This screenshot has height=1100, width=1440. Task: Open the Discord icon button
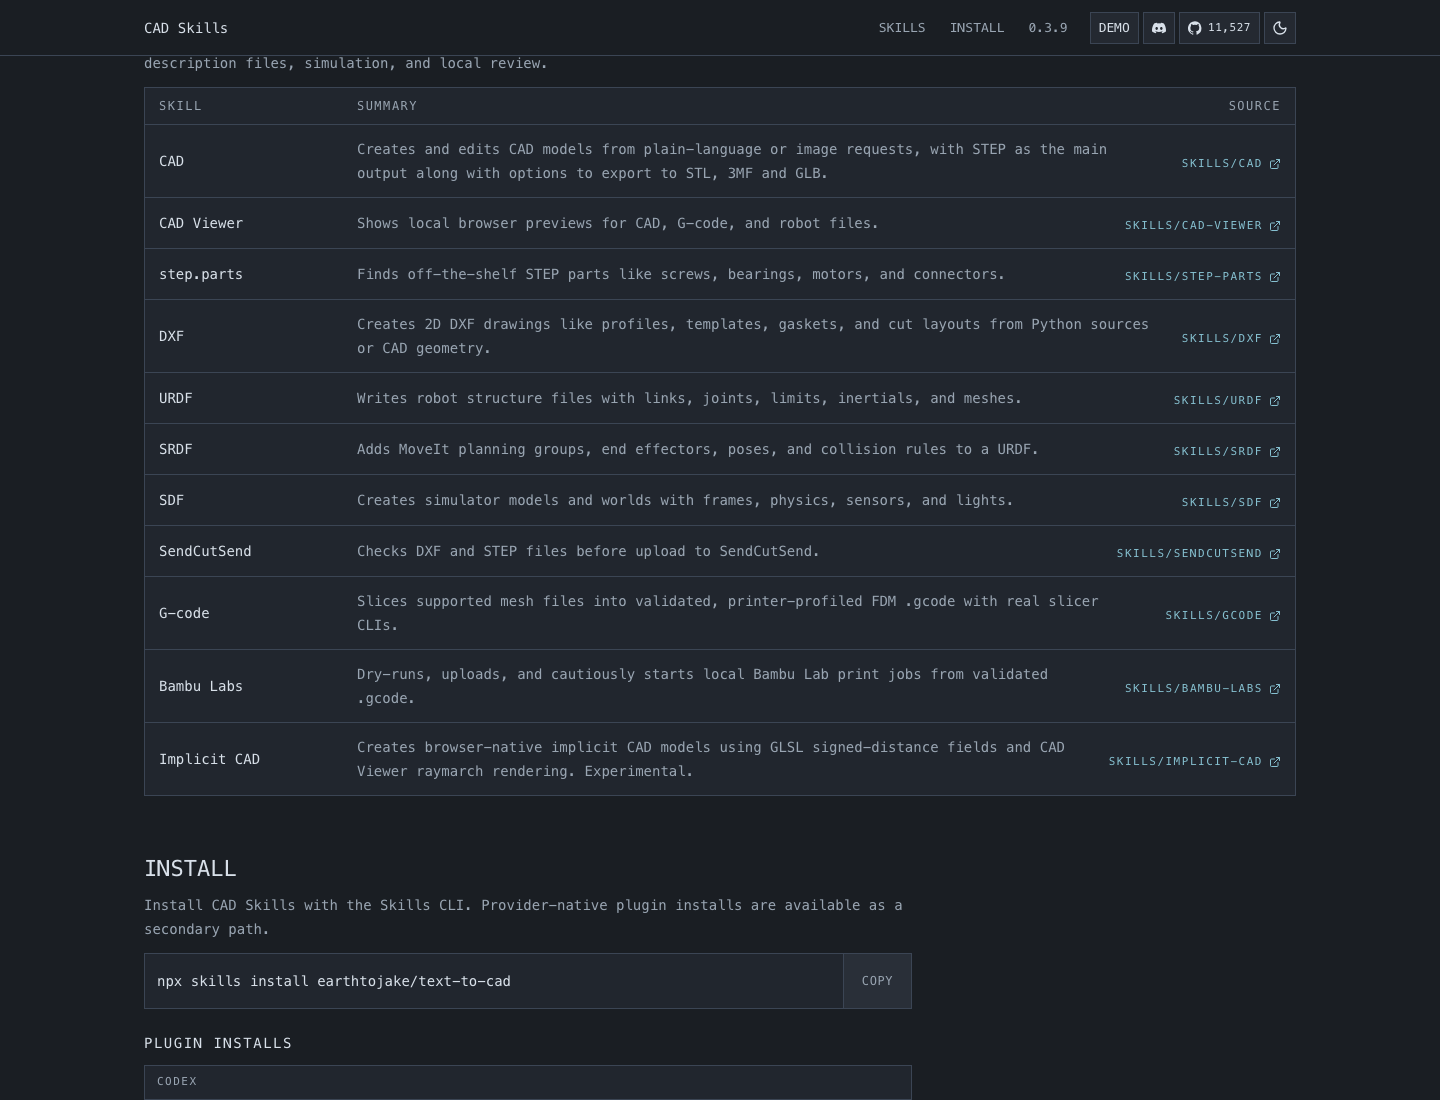[x=1159, y=28]
